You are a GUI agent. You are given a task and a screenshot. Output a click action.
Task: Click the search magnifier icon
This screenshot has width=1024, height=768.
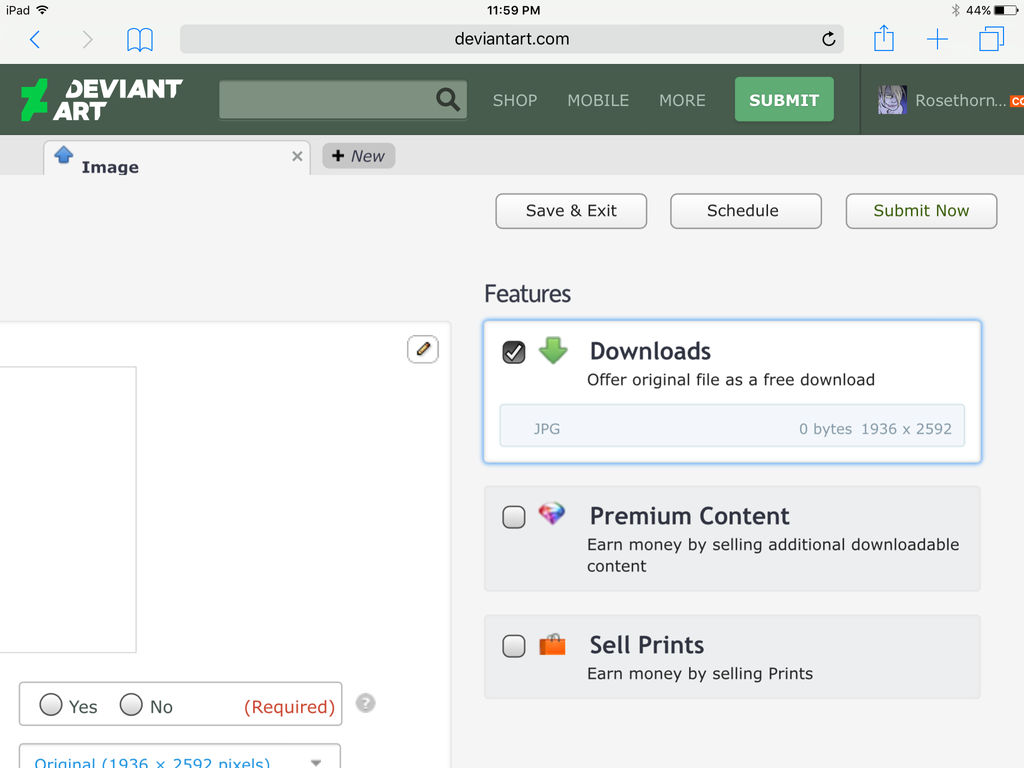[x=447, y=99]
